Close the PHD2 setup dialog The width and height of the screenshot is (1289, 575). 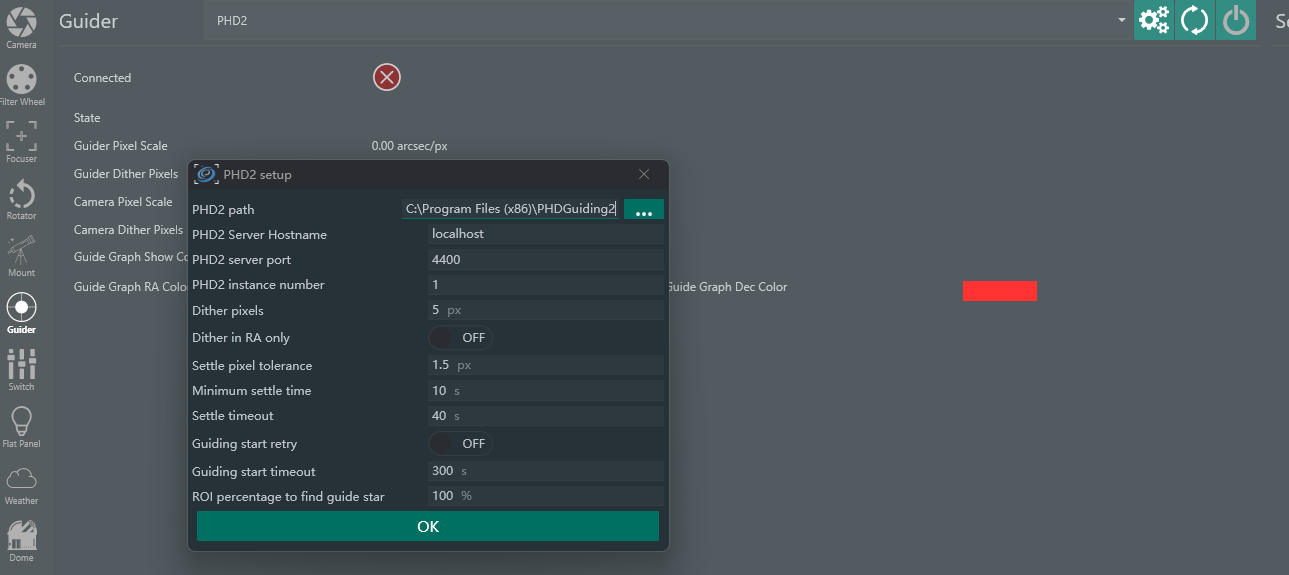tap(644, 174)
